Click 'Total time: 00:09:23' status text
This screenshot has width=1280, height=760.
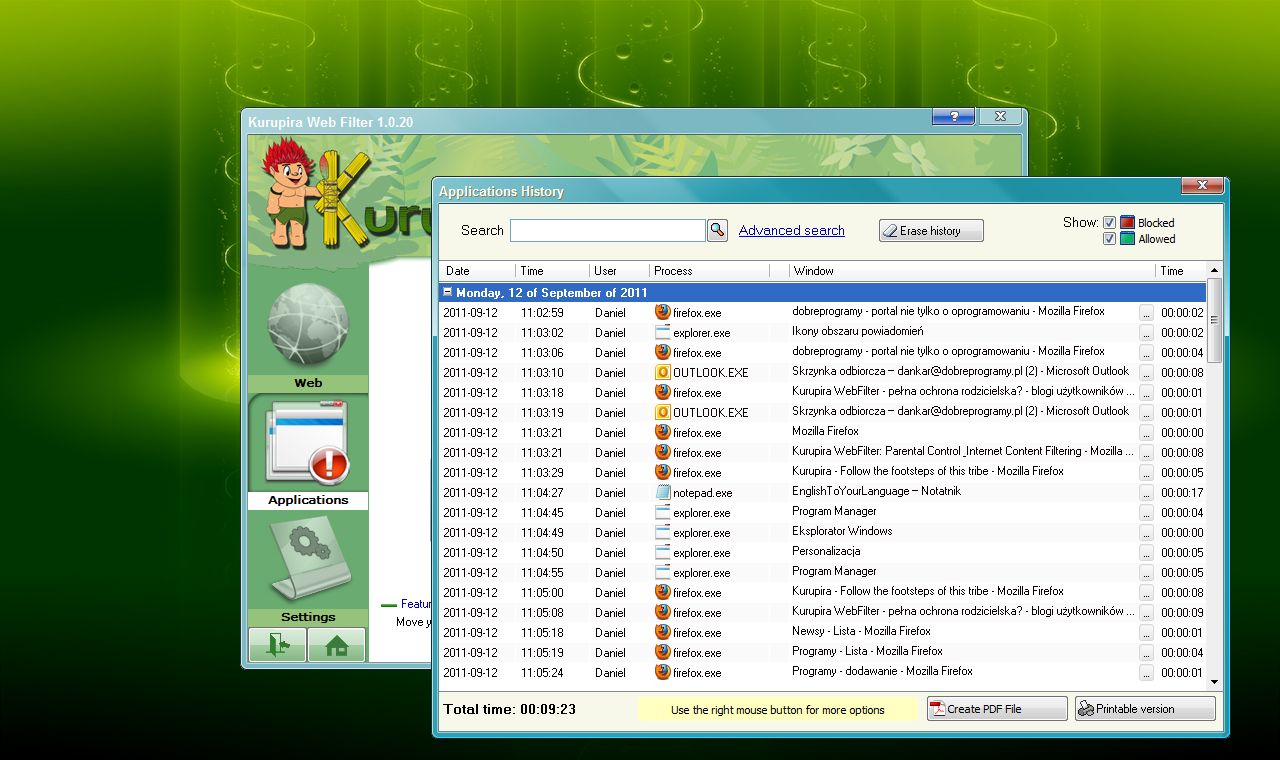tap(509, 709)
